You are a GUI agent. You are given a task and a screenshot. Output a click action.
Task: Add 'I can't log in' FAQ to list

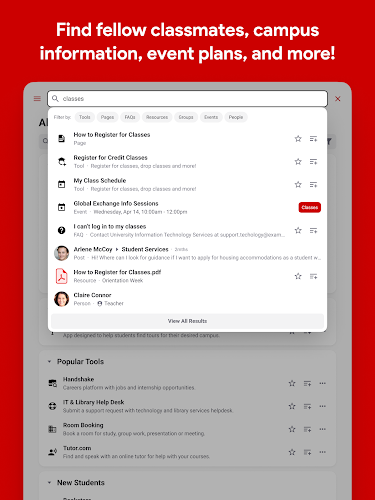click(313, 230)
